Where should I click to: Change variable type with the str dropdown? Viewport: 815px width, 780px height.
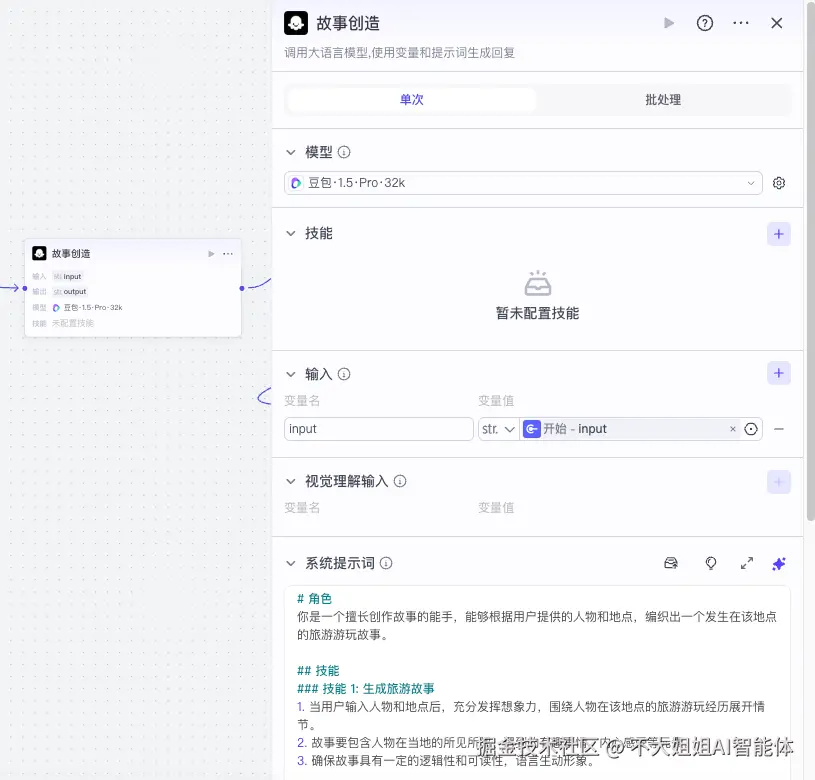pos(497,428)
